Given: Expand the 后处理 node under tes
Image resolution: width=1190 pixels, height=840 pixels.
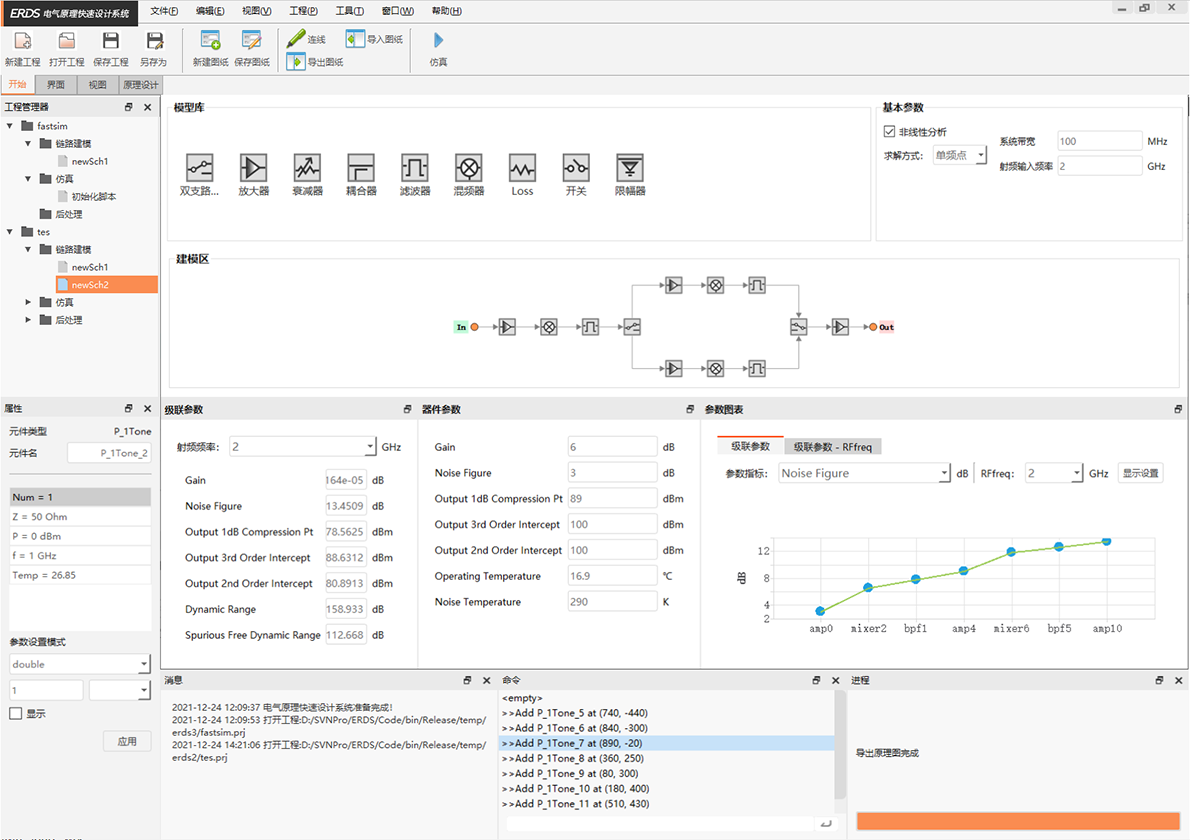Looking at the screenshot, I should [28, 320].
